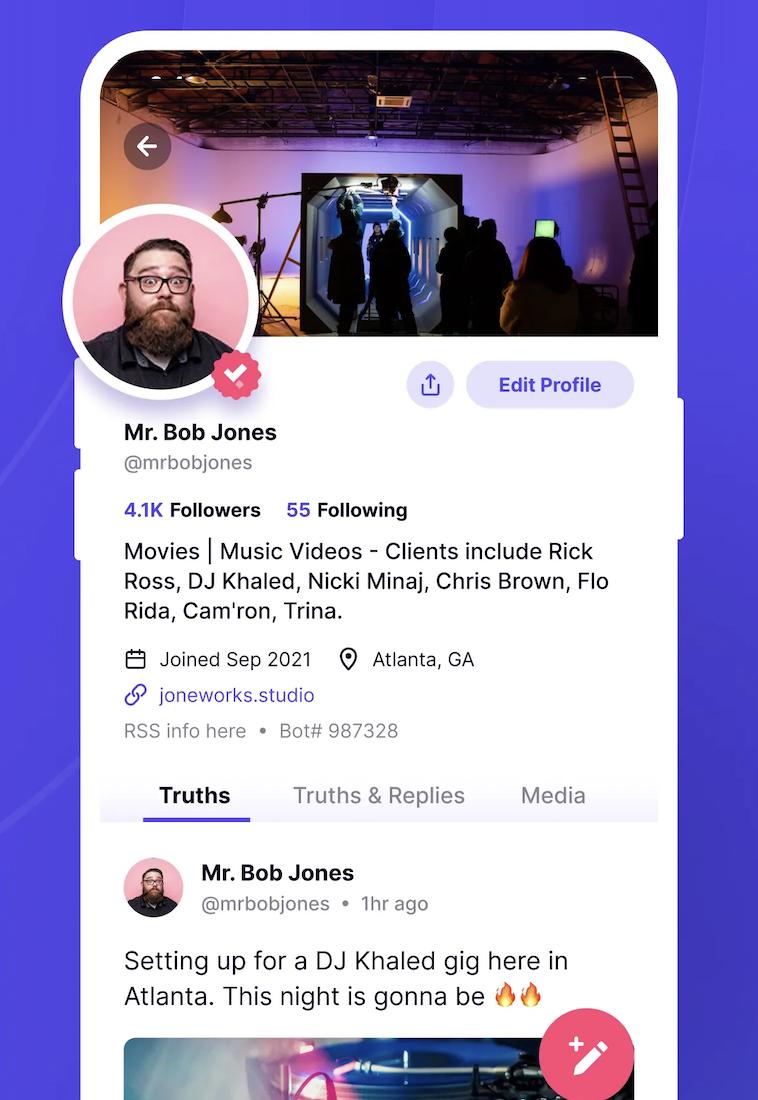Tap the calendar icon beside Joined Sep 2021
Screen dimensions: 758x1100
[x=135, y=659]
